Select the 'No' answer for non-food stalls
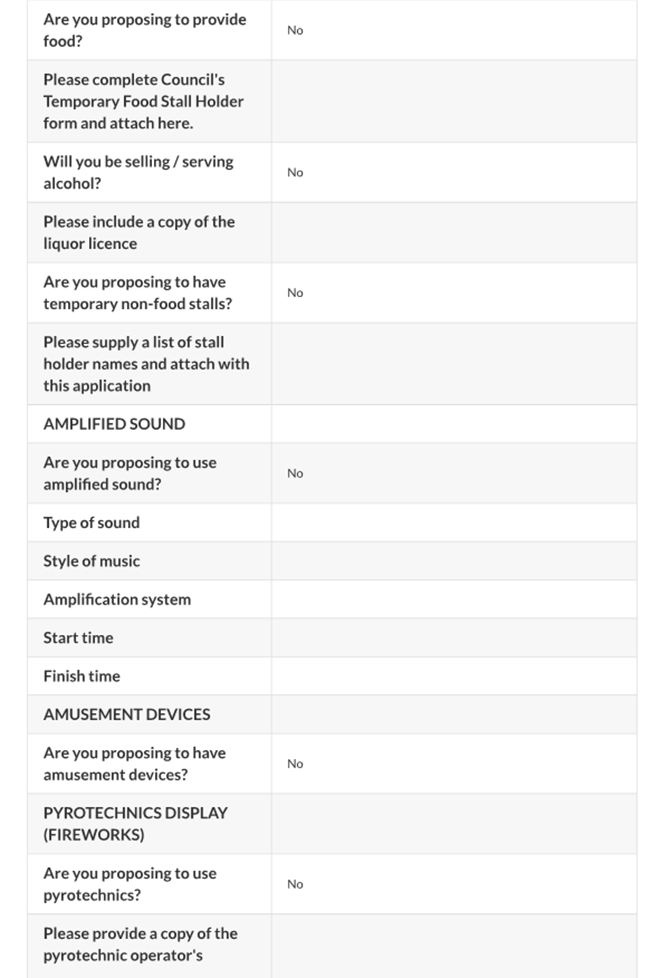The height and width of the screenshot is (978, 661). (x=295, y=292)
